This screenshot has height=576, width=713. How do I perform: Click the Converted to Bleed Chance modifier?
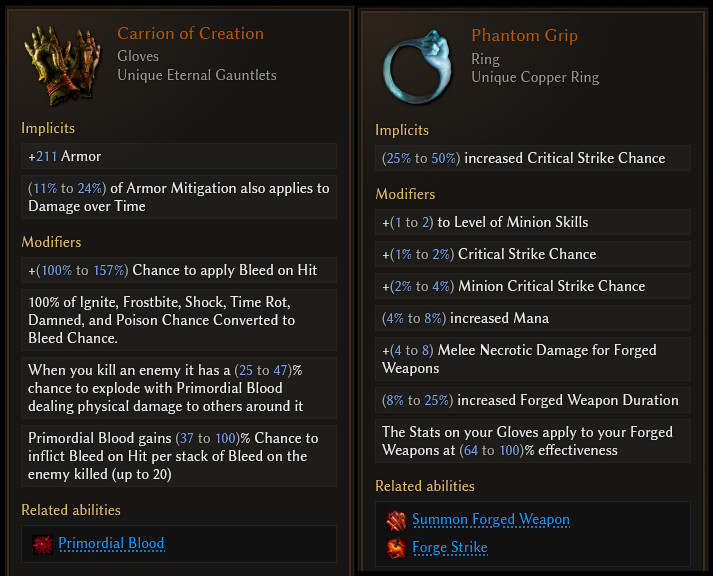(179, 321)
